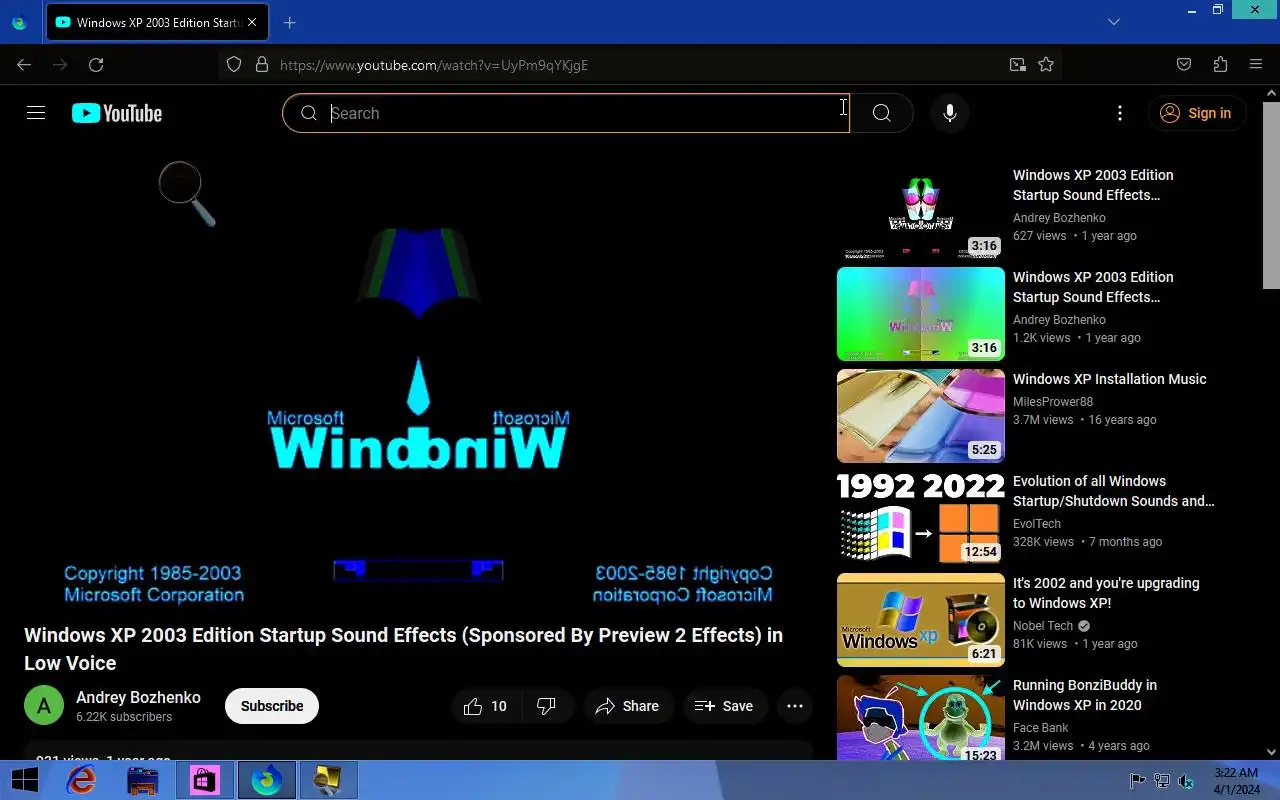Click the Sign in button
Viewport: 1280px width, 800px height.
point(1196,113)
